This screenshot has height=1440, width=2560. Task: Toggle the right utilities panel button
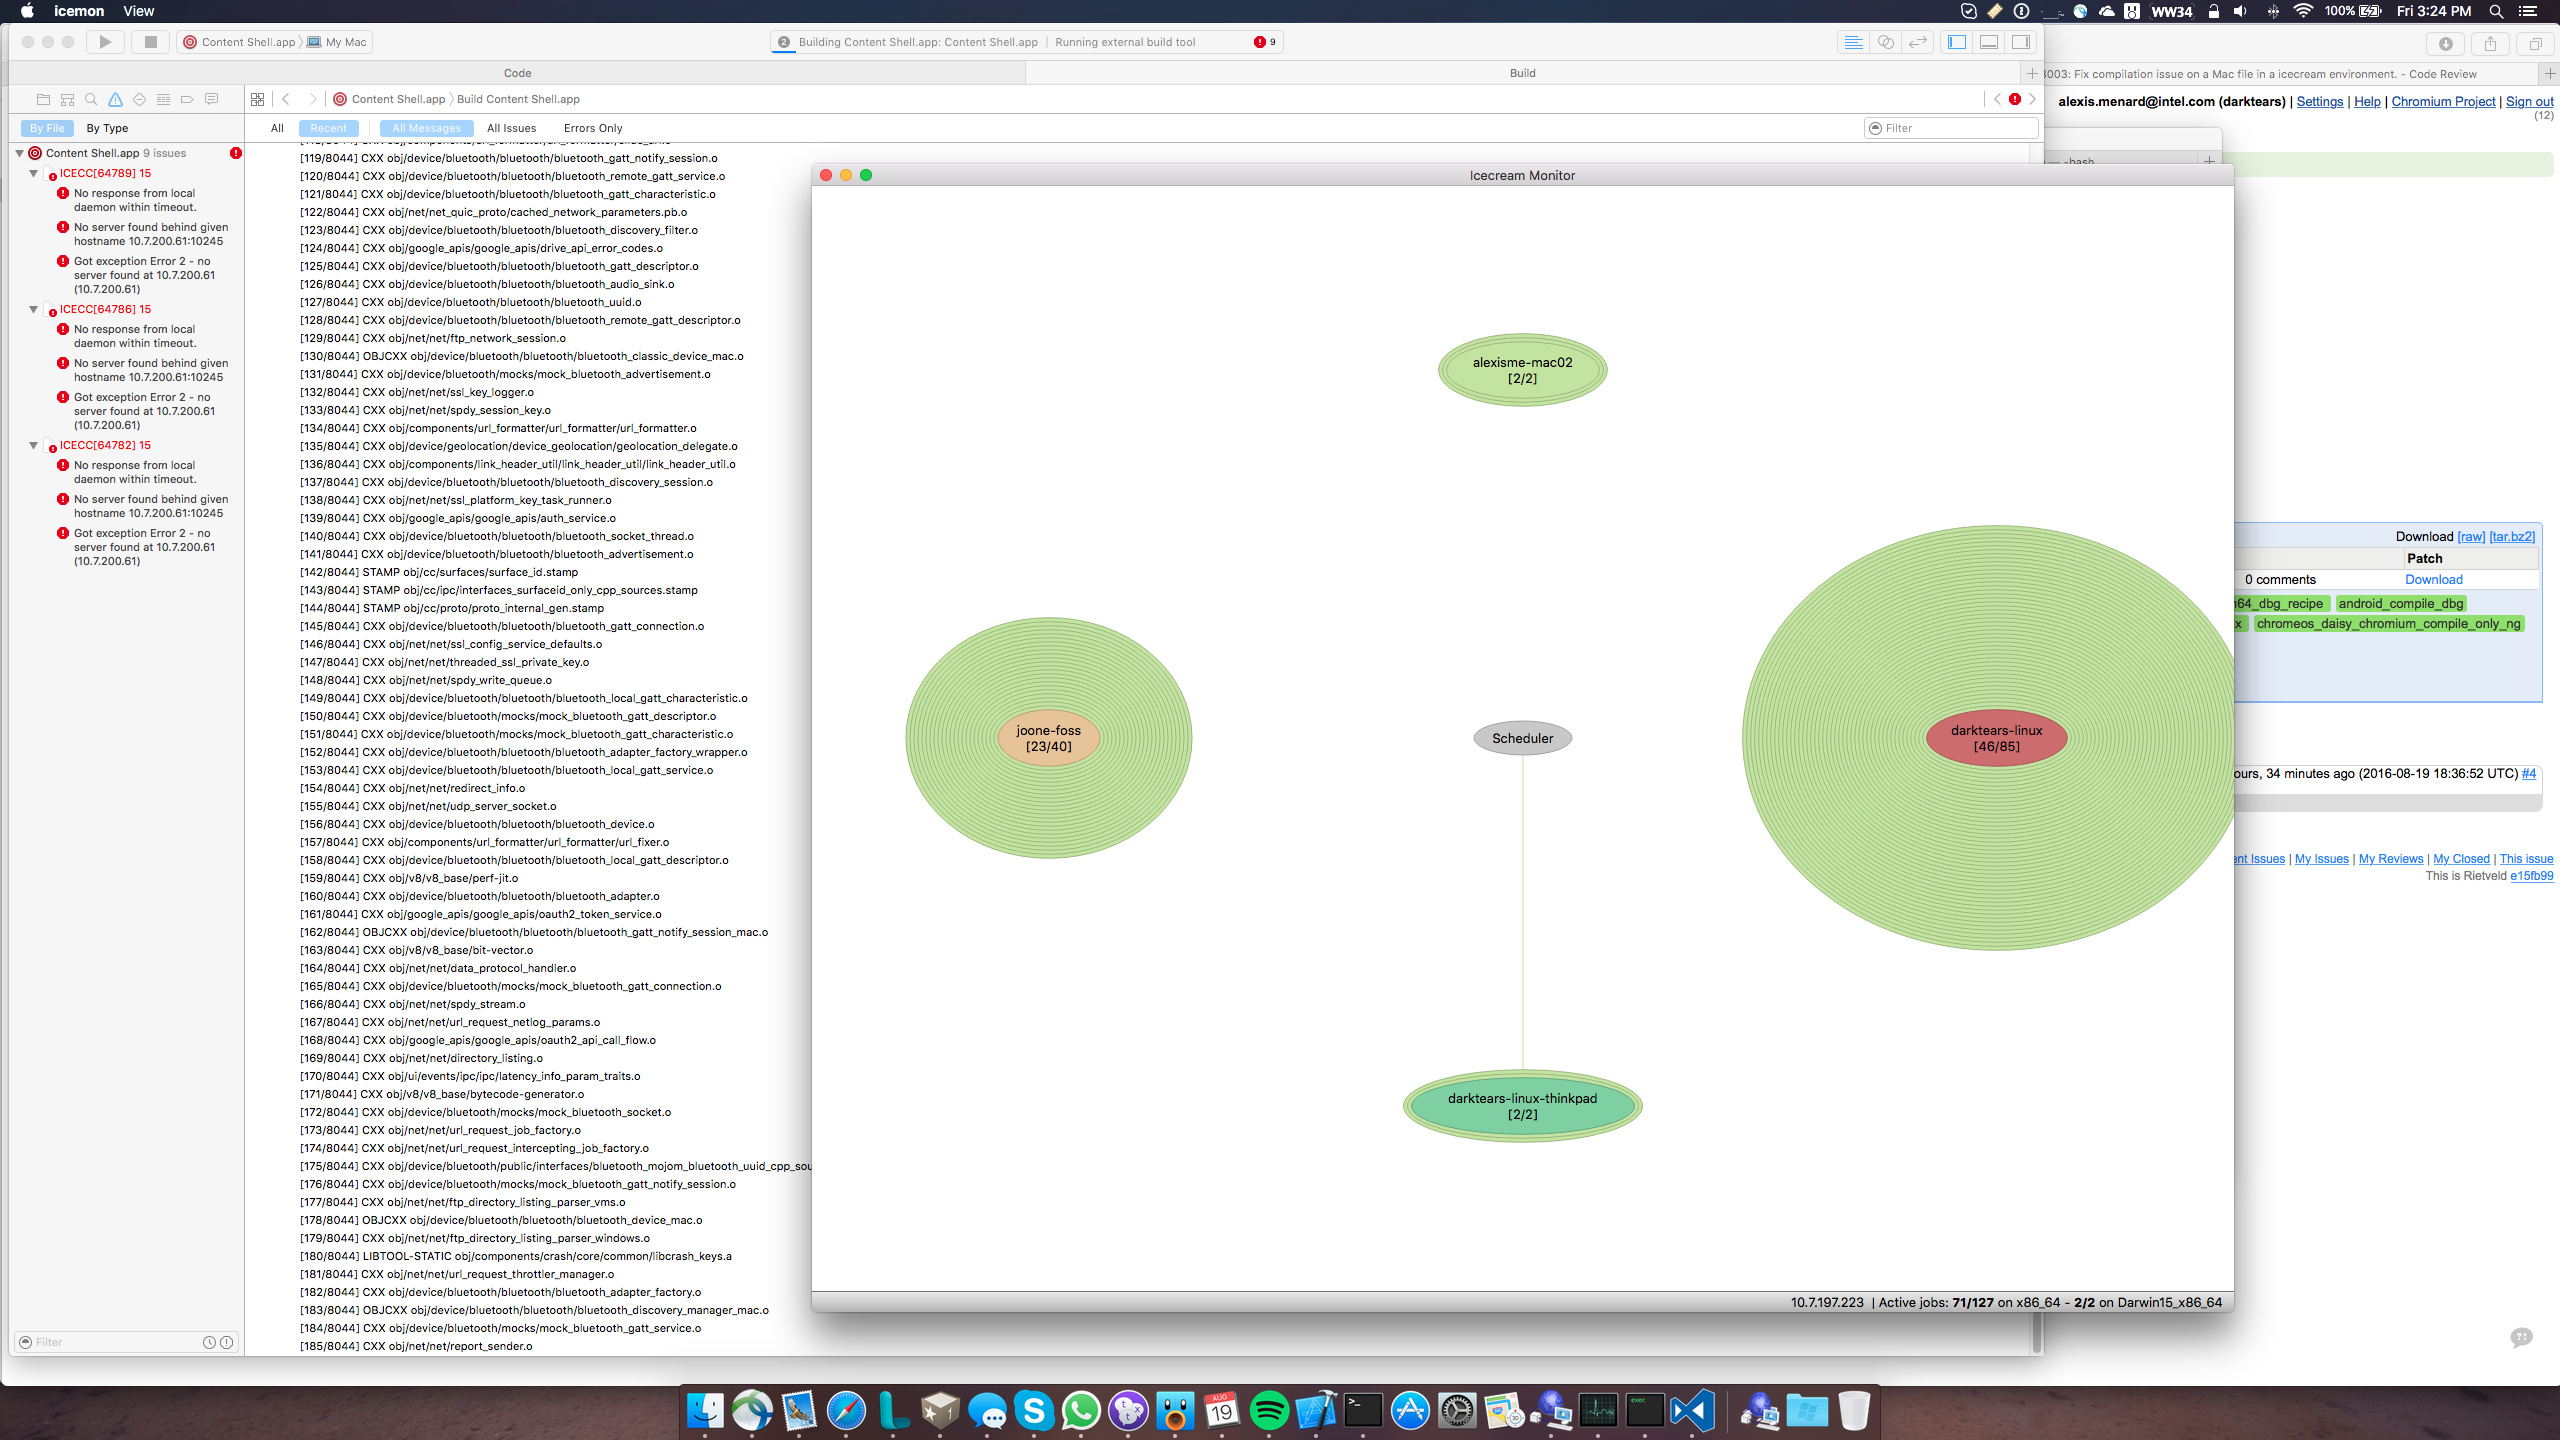pyautogui.click(x=2021, y=42)
